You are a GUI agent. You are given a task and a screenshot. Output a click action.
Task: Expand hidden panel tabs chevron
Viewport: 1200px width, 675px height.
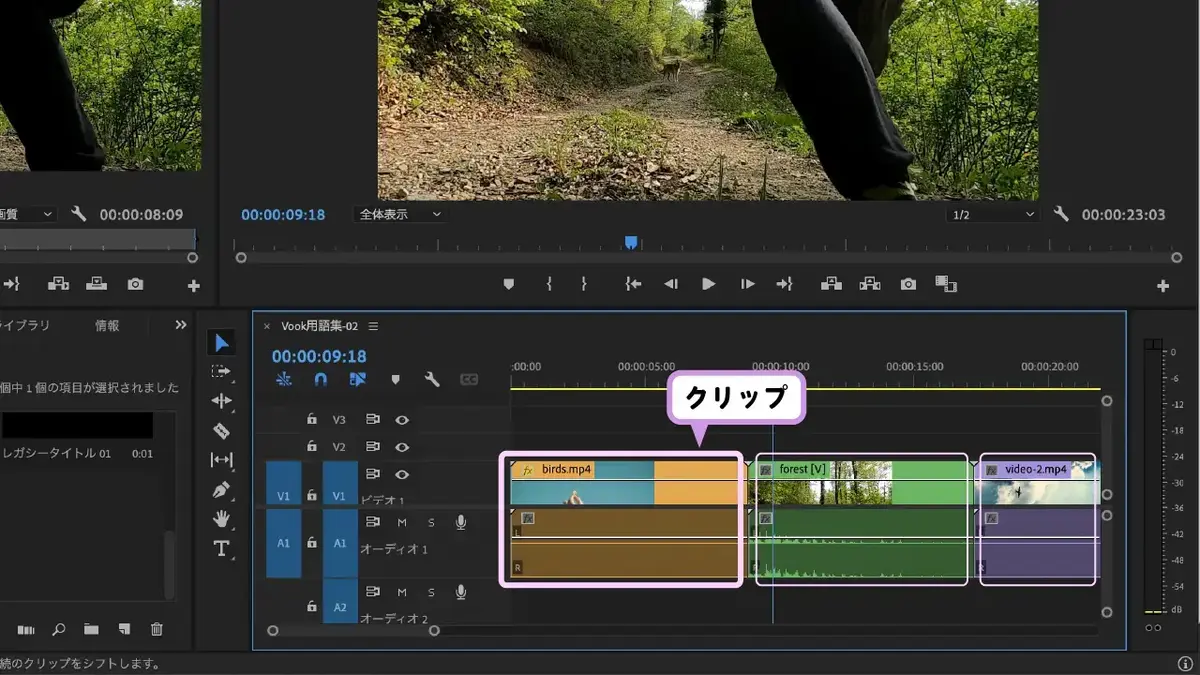point(181,325)
